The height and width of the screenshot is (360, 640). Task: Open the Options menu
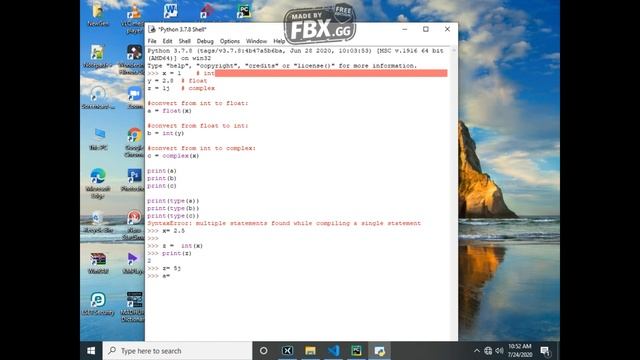[x=230, y=41]
